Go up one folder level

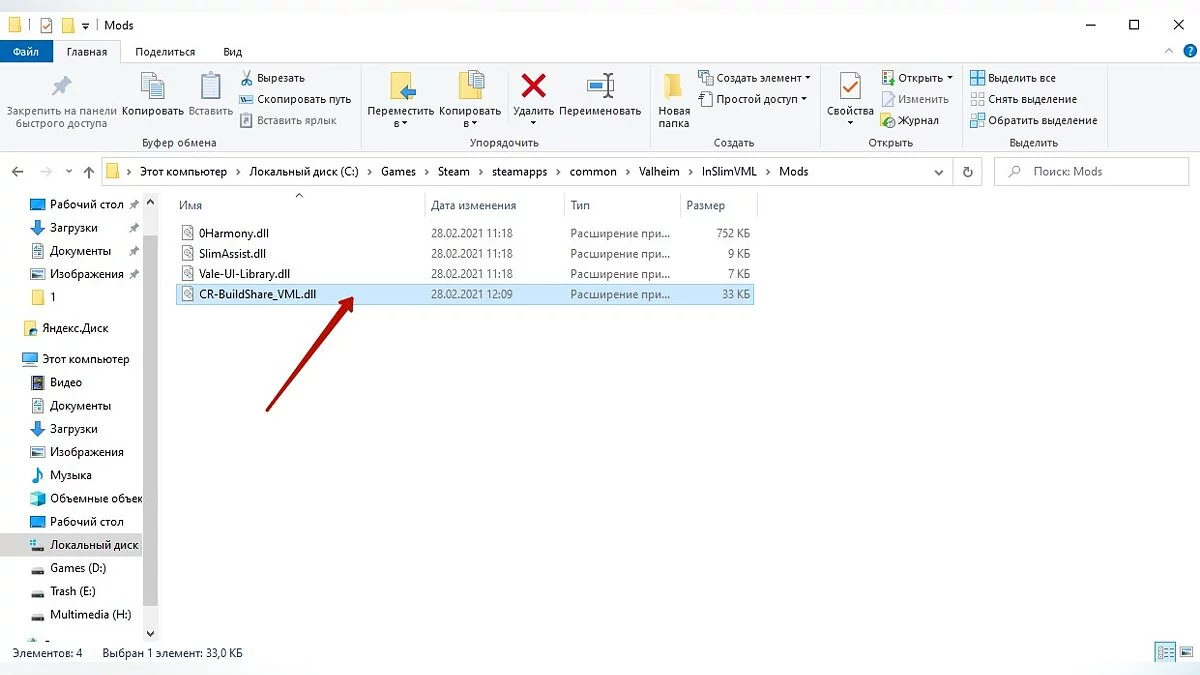[90, 172]
